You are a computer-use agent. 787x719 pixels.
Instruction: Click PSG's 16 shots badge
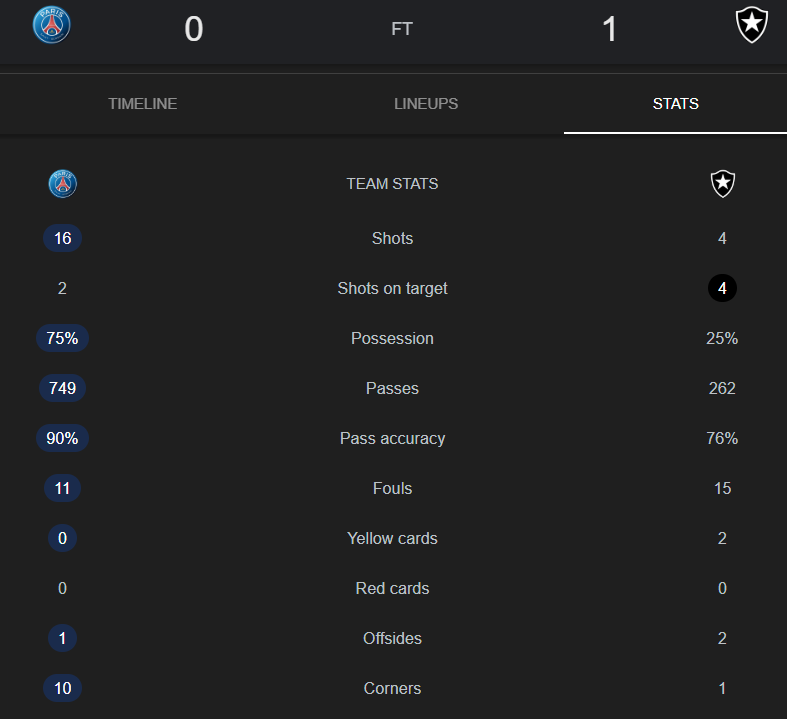tap(63, 238)
